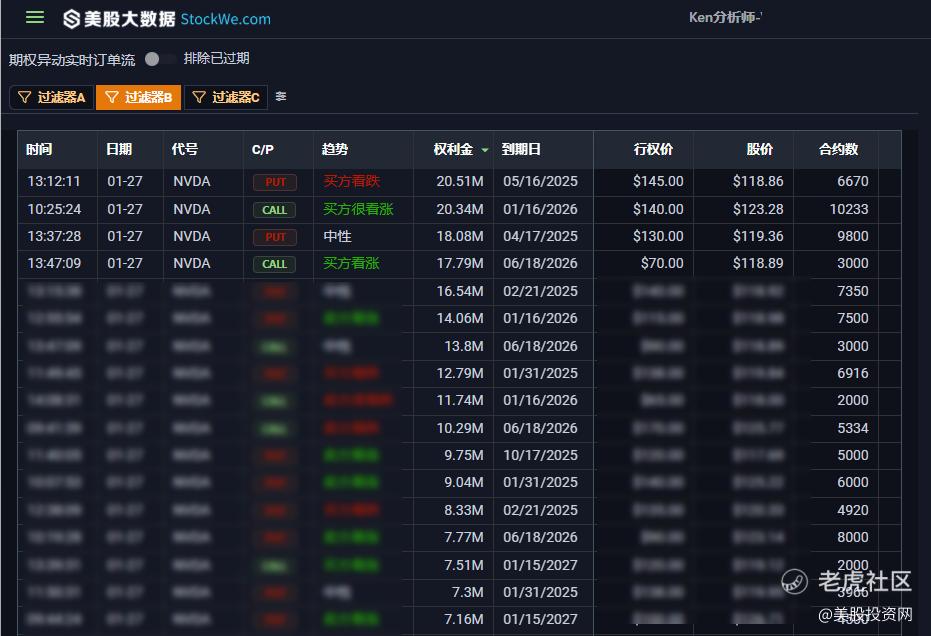This screenshot has width=931, height=636.
Task: Click the CALL badge in the 13:47:09 row
Action: (x=275, y=264)
